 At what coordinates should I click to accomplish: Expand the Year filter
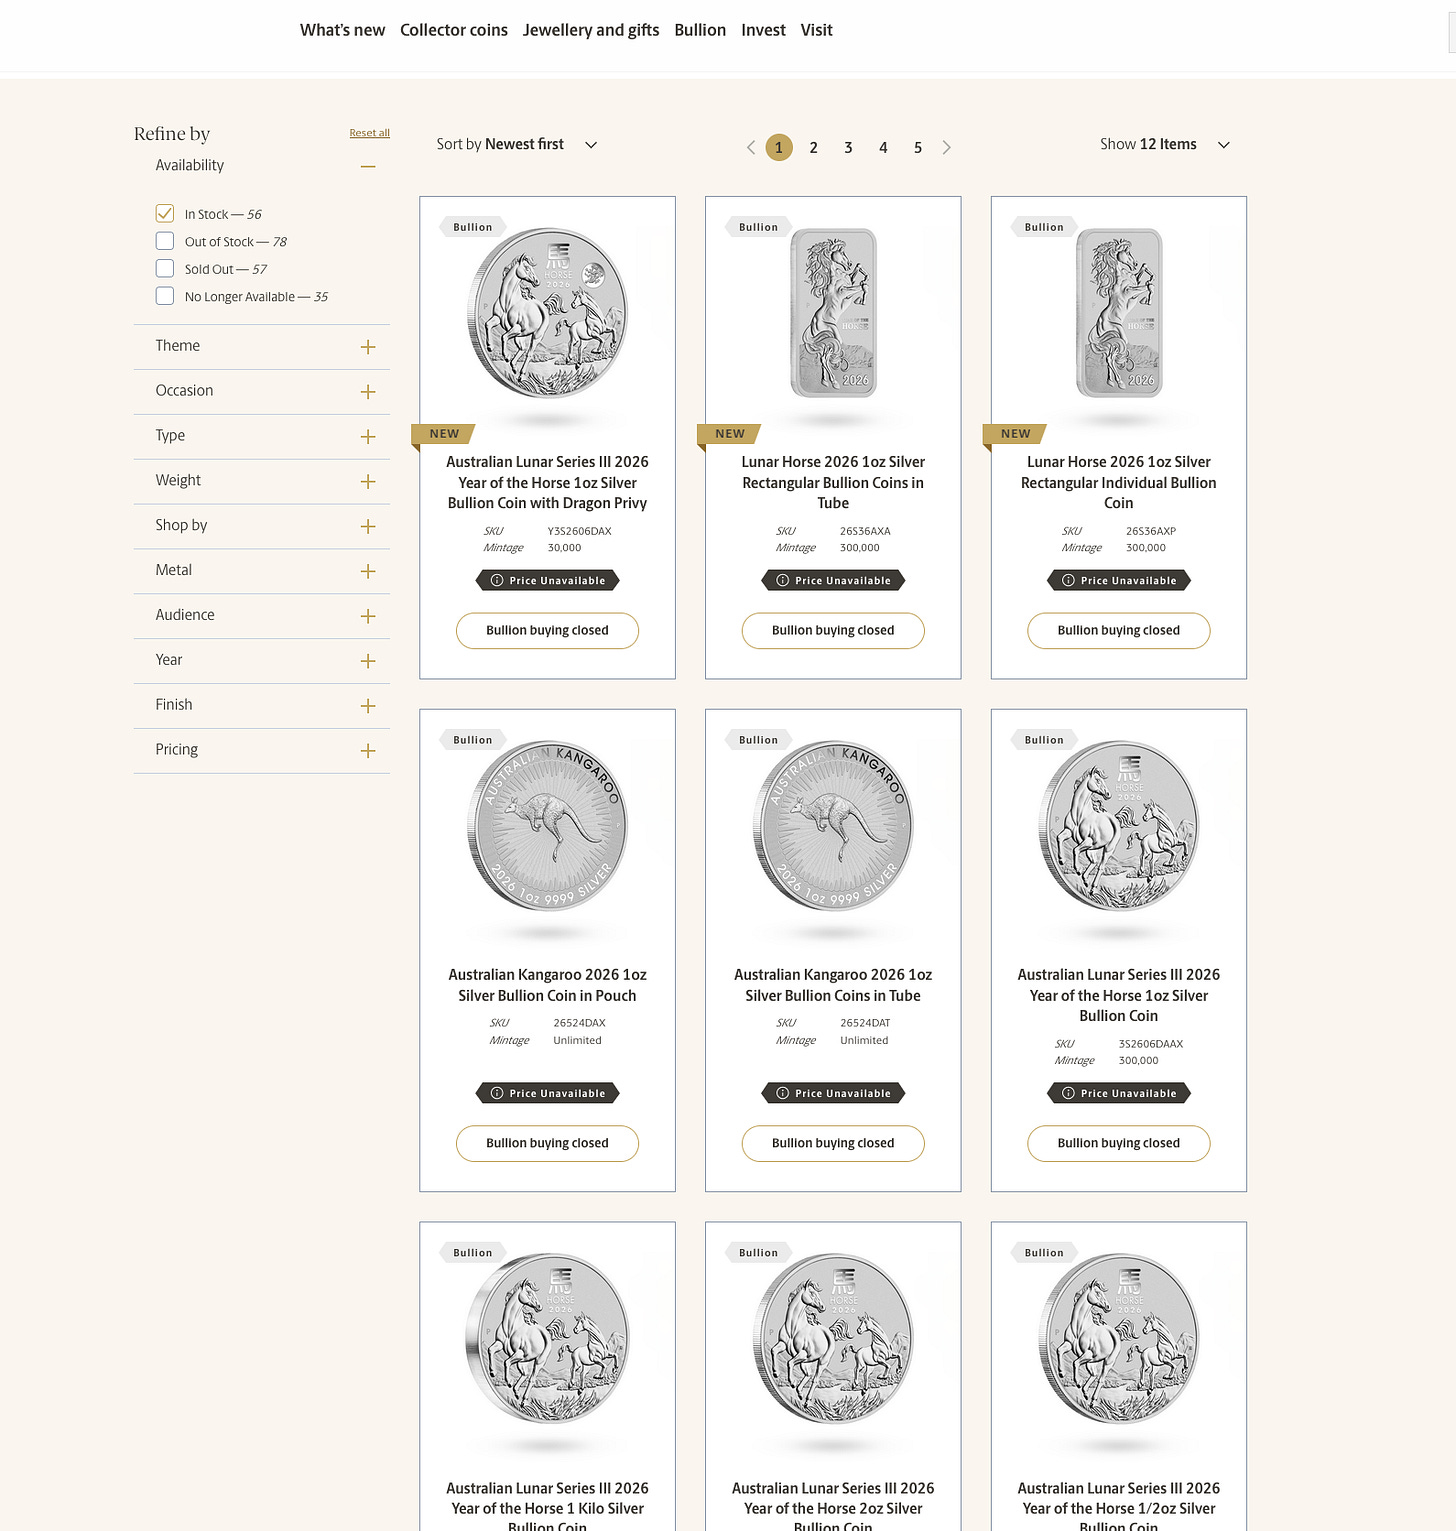368,661
